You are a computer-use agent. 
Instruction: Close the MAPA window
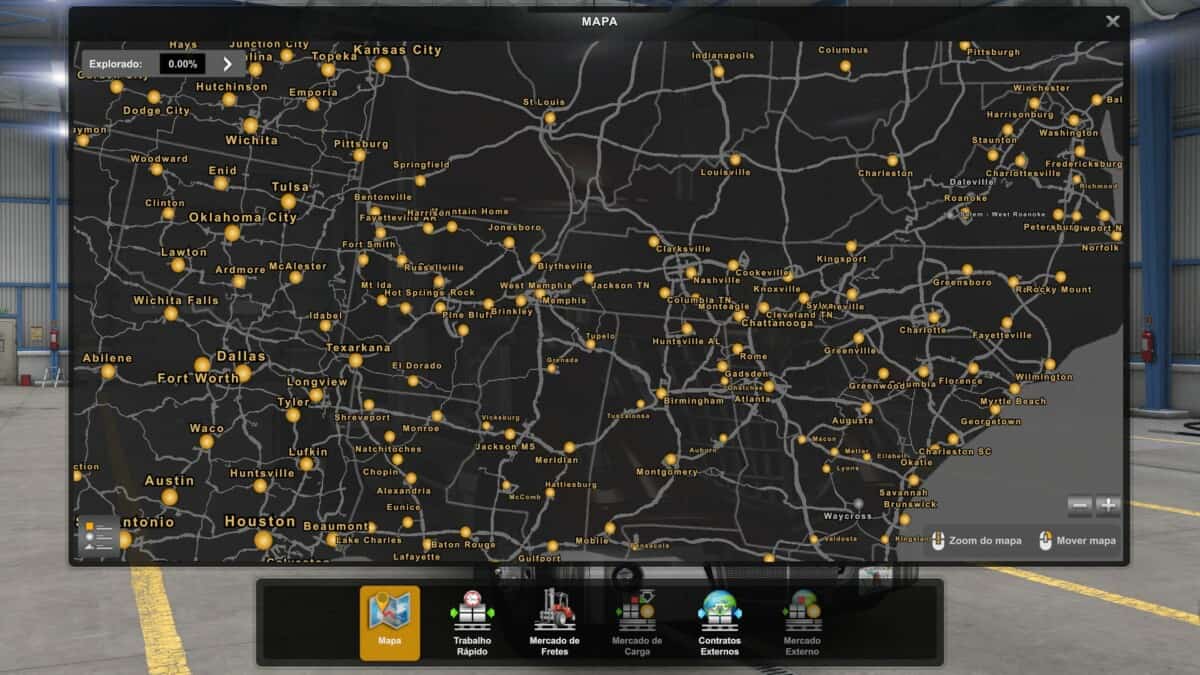coord(1112,21)
